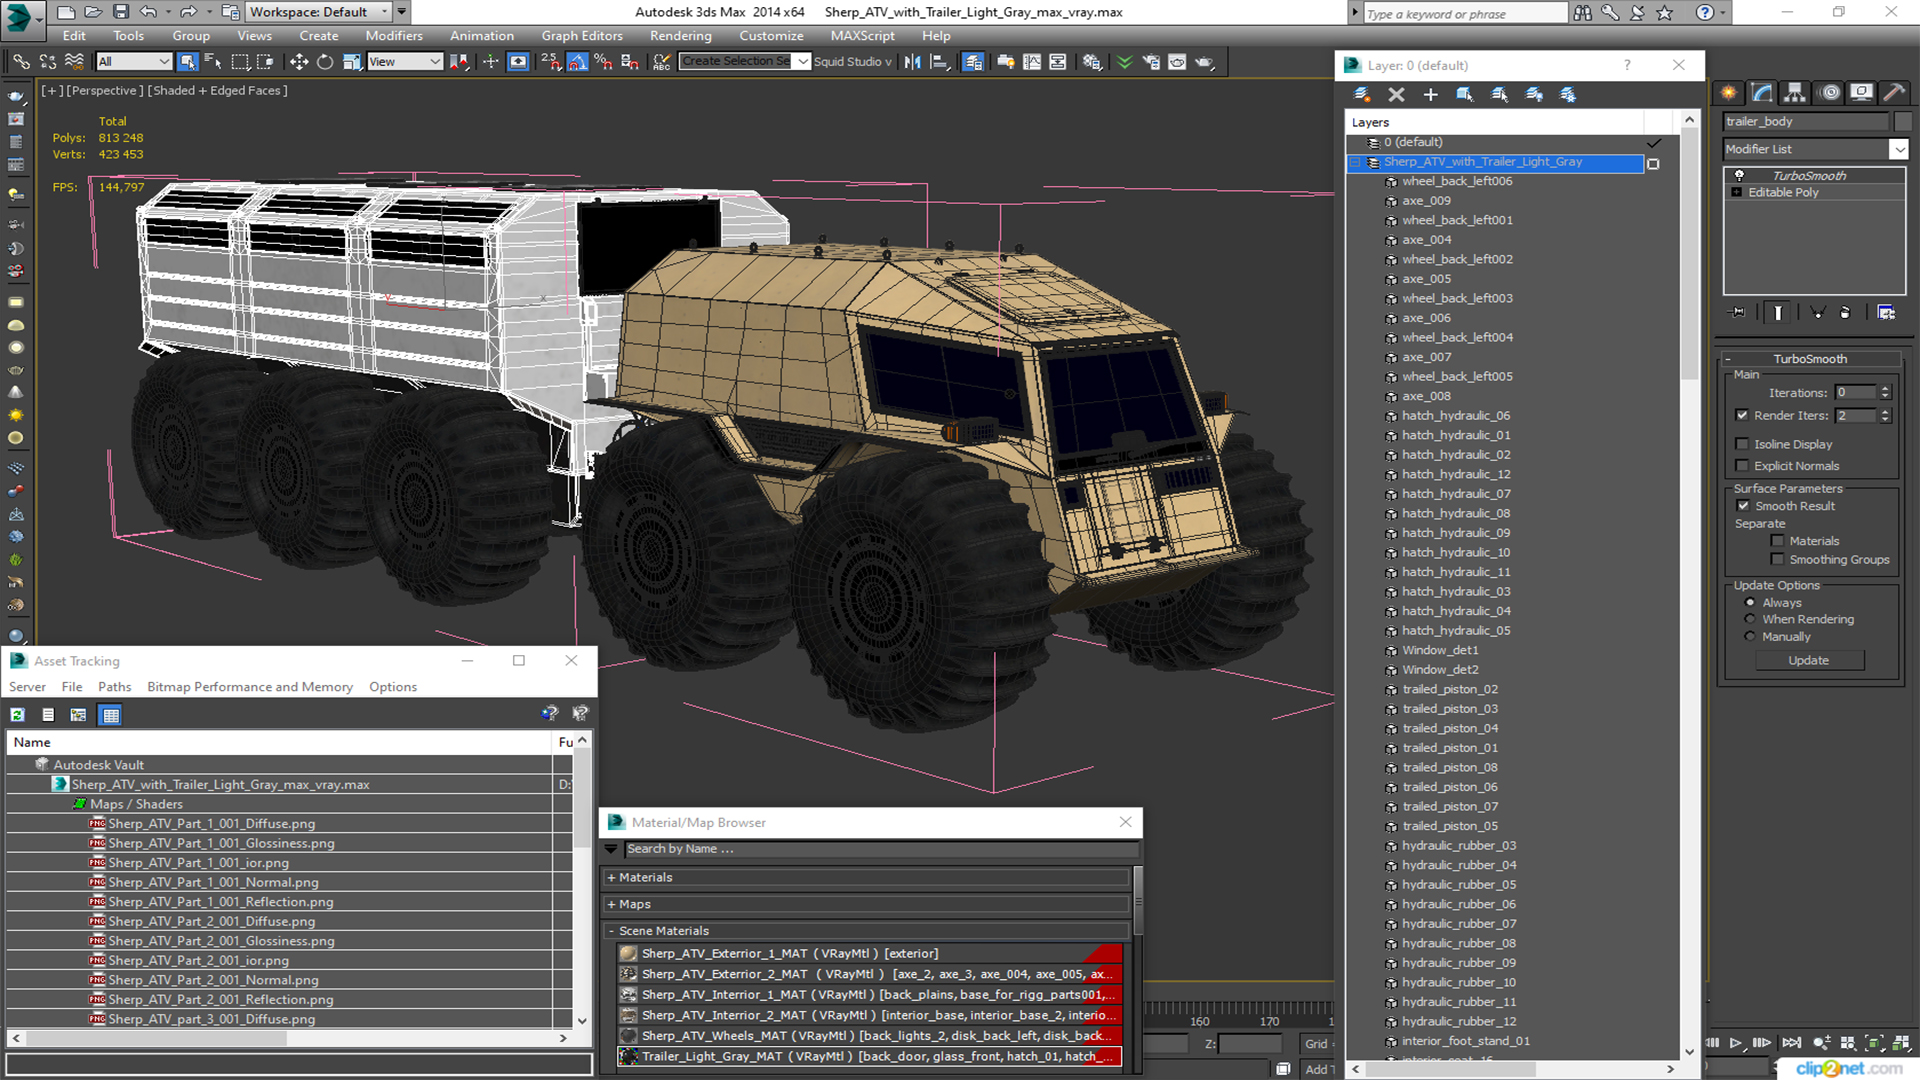Open the Modifiers menu

click(394, 36)
